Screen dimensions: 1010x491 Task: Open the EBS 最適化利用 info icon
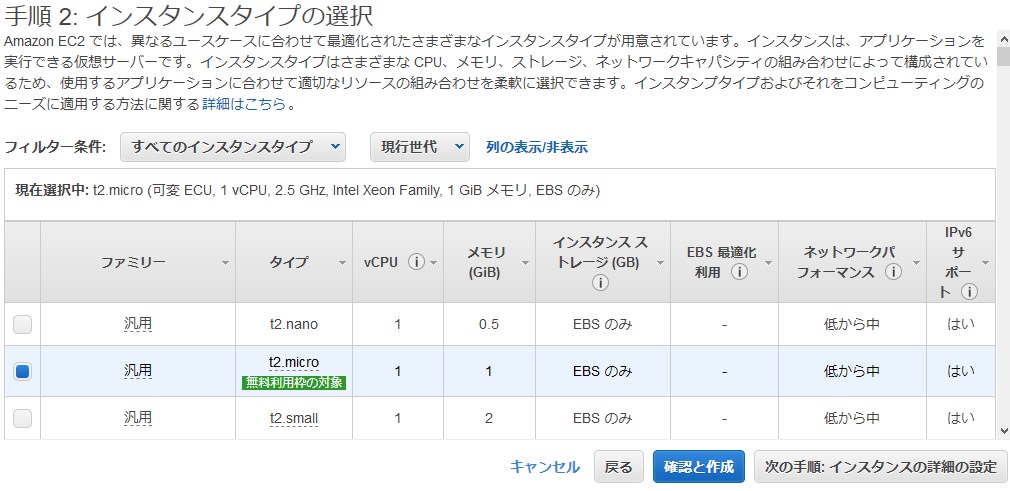pos(739,272)
